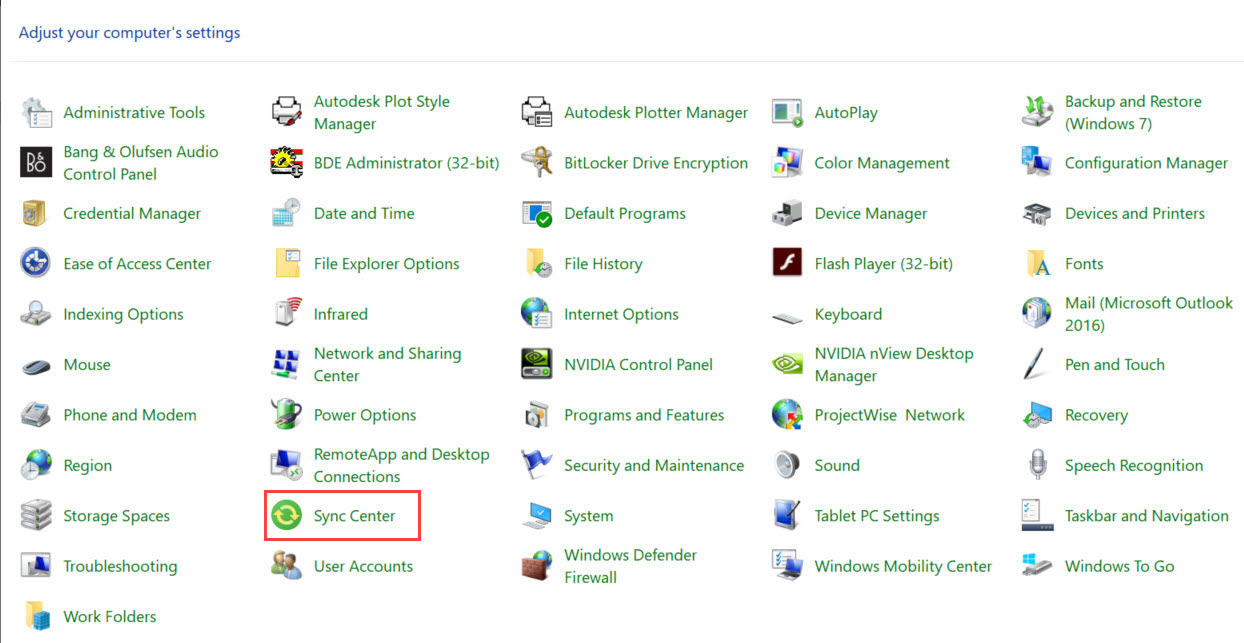Viewport: 1244px width, 643px height.
Task: Click the Mouse link
Action: point(87,365)
